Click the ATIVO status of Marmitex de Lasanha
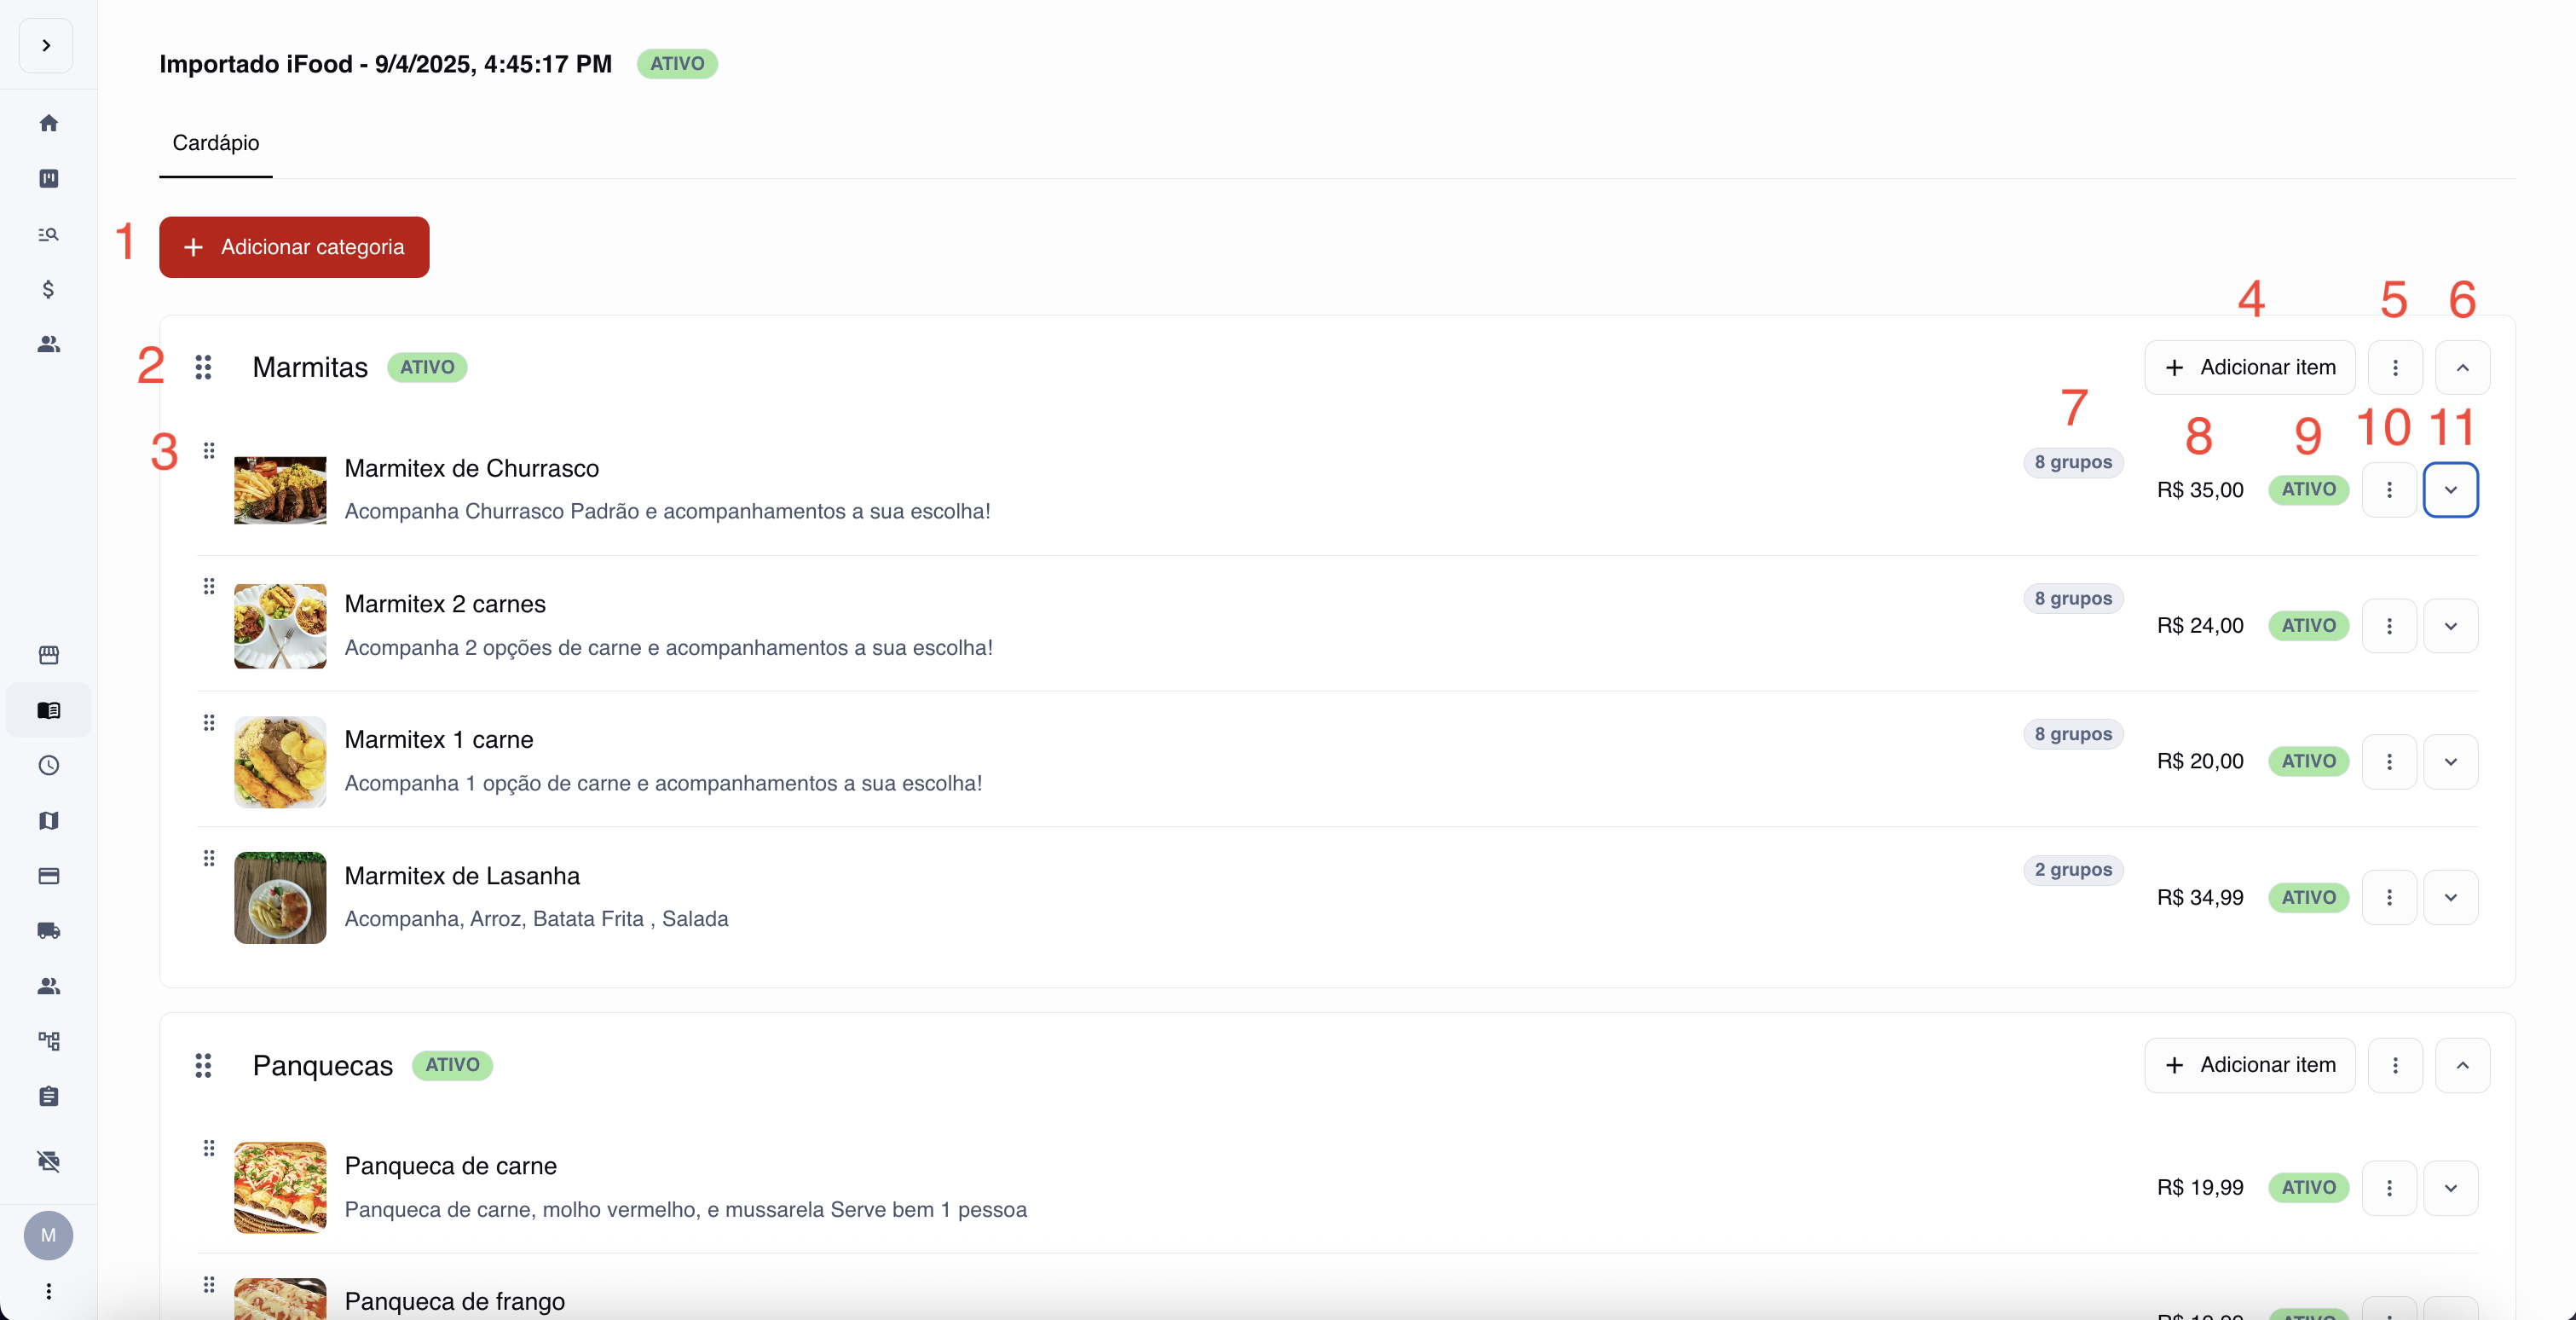Viewport: 2576px width, 1320px height. tap(2308, 898)
